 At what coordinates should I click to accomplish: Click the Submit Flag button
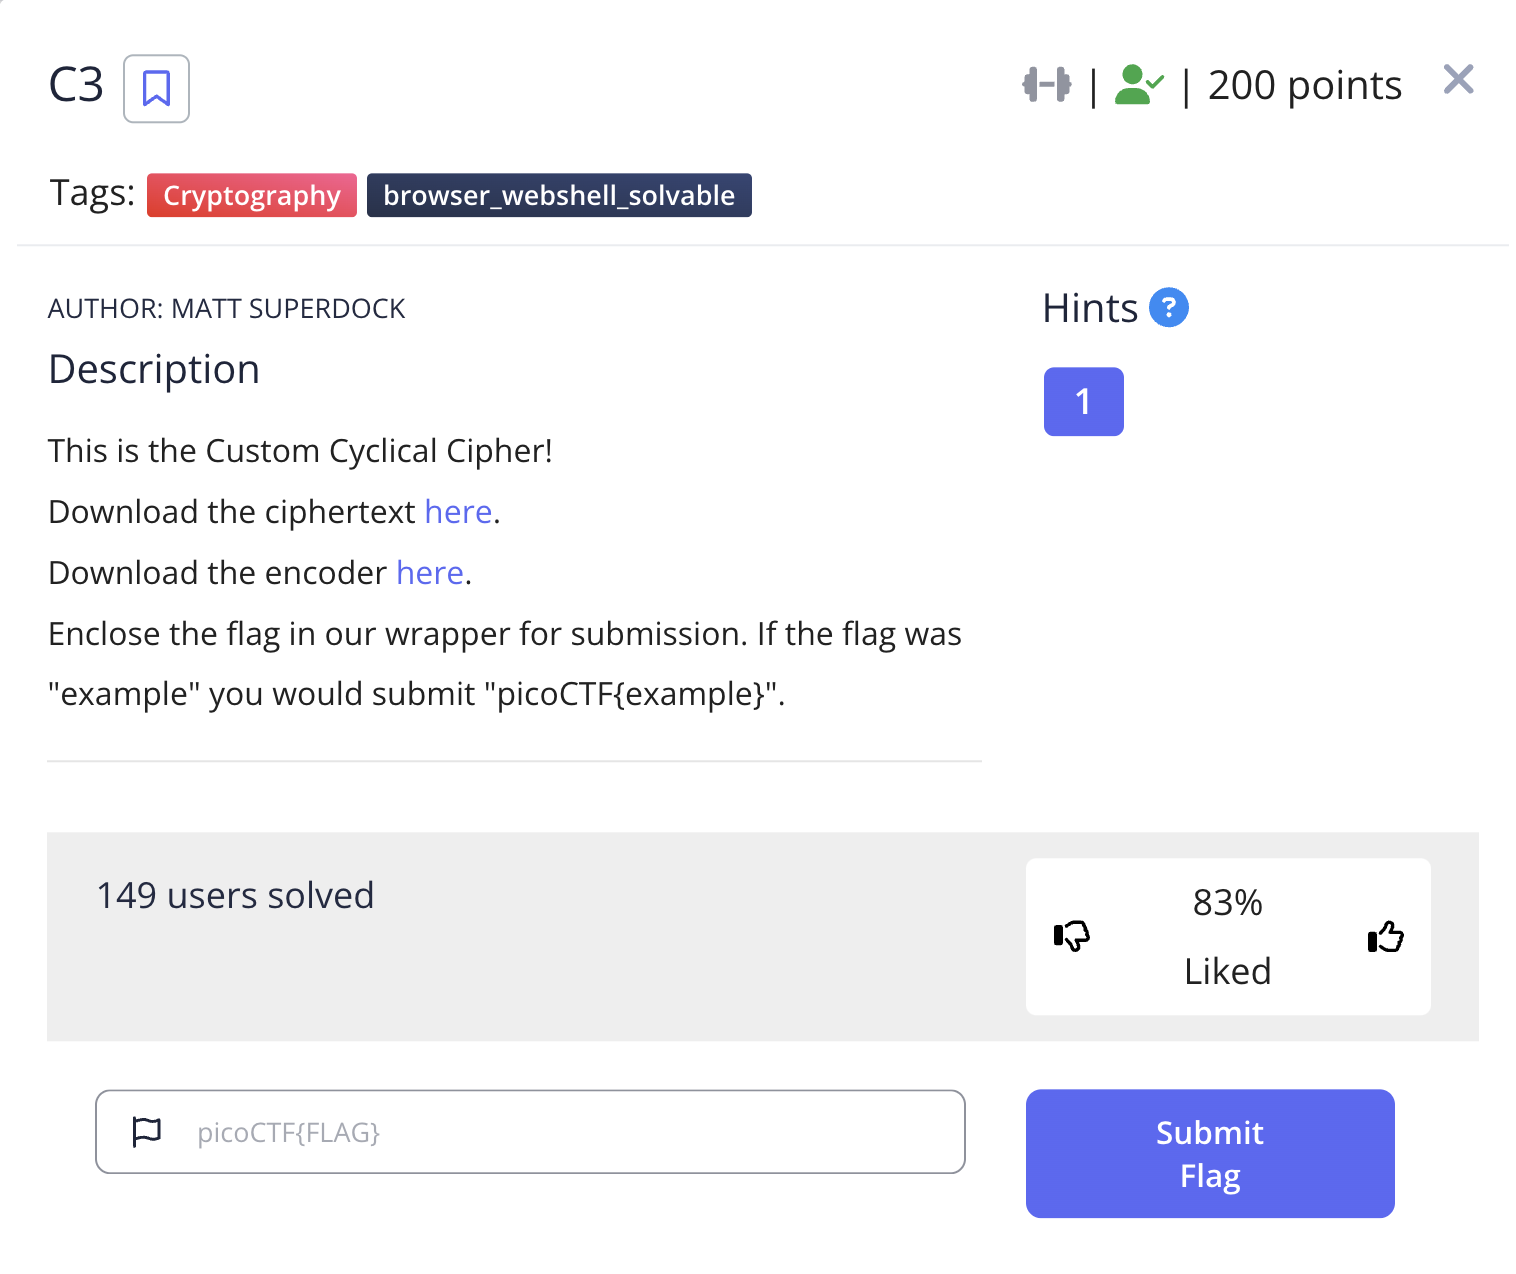1210,1153
